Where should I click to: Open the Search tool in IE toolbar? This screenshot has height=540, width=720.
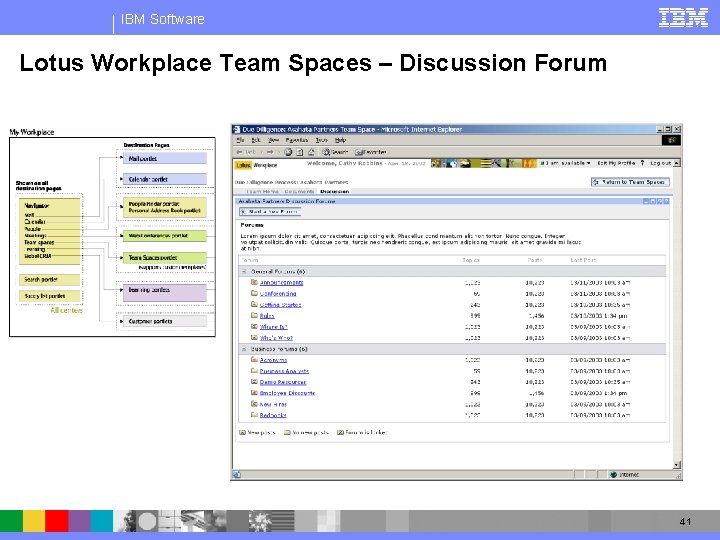(334, 152)
